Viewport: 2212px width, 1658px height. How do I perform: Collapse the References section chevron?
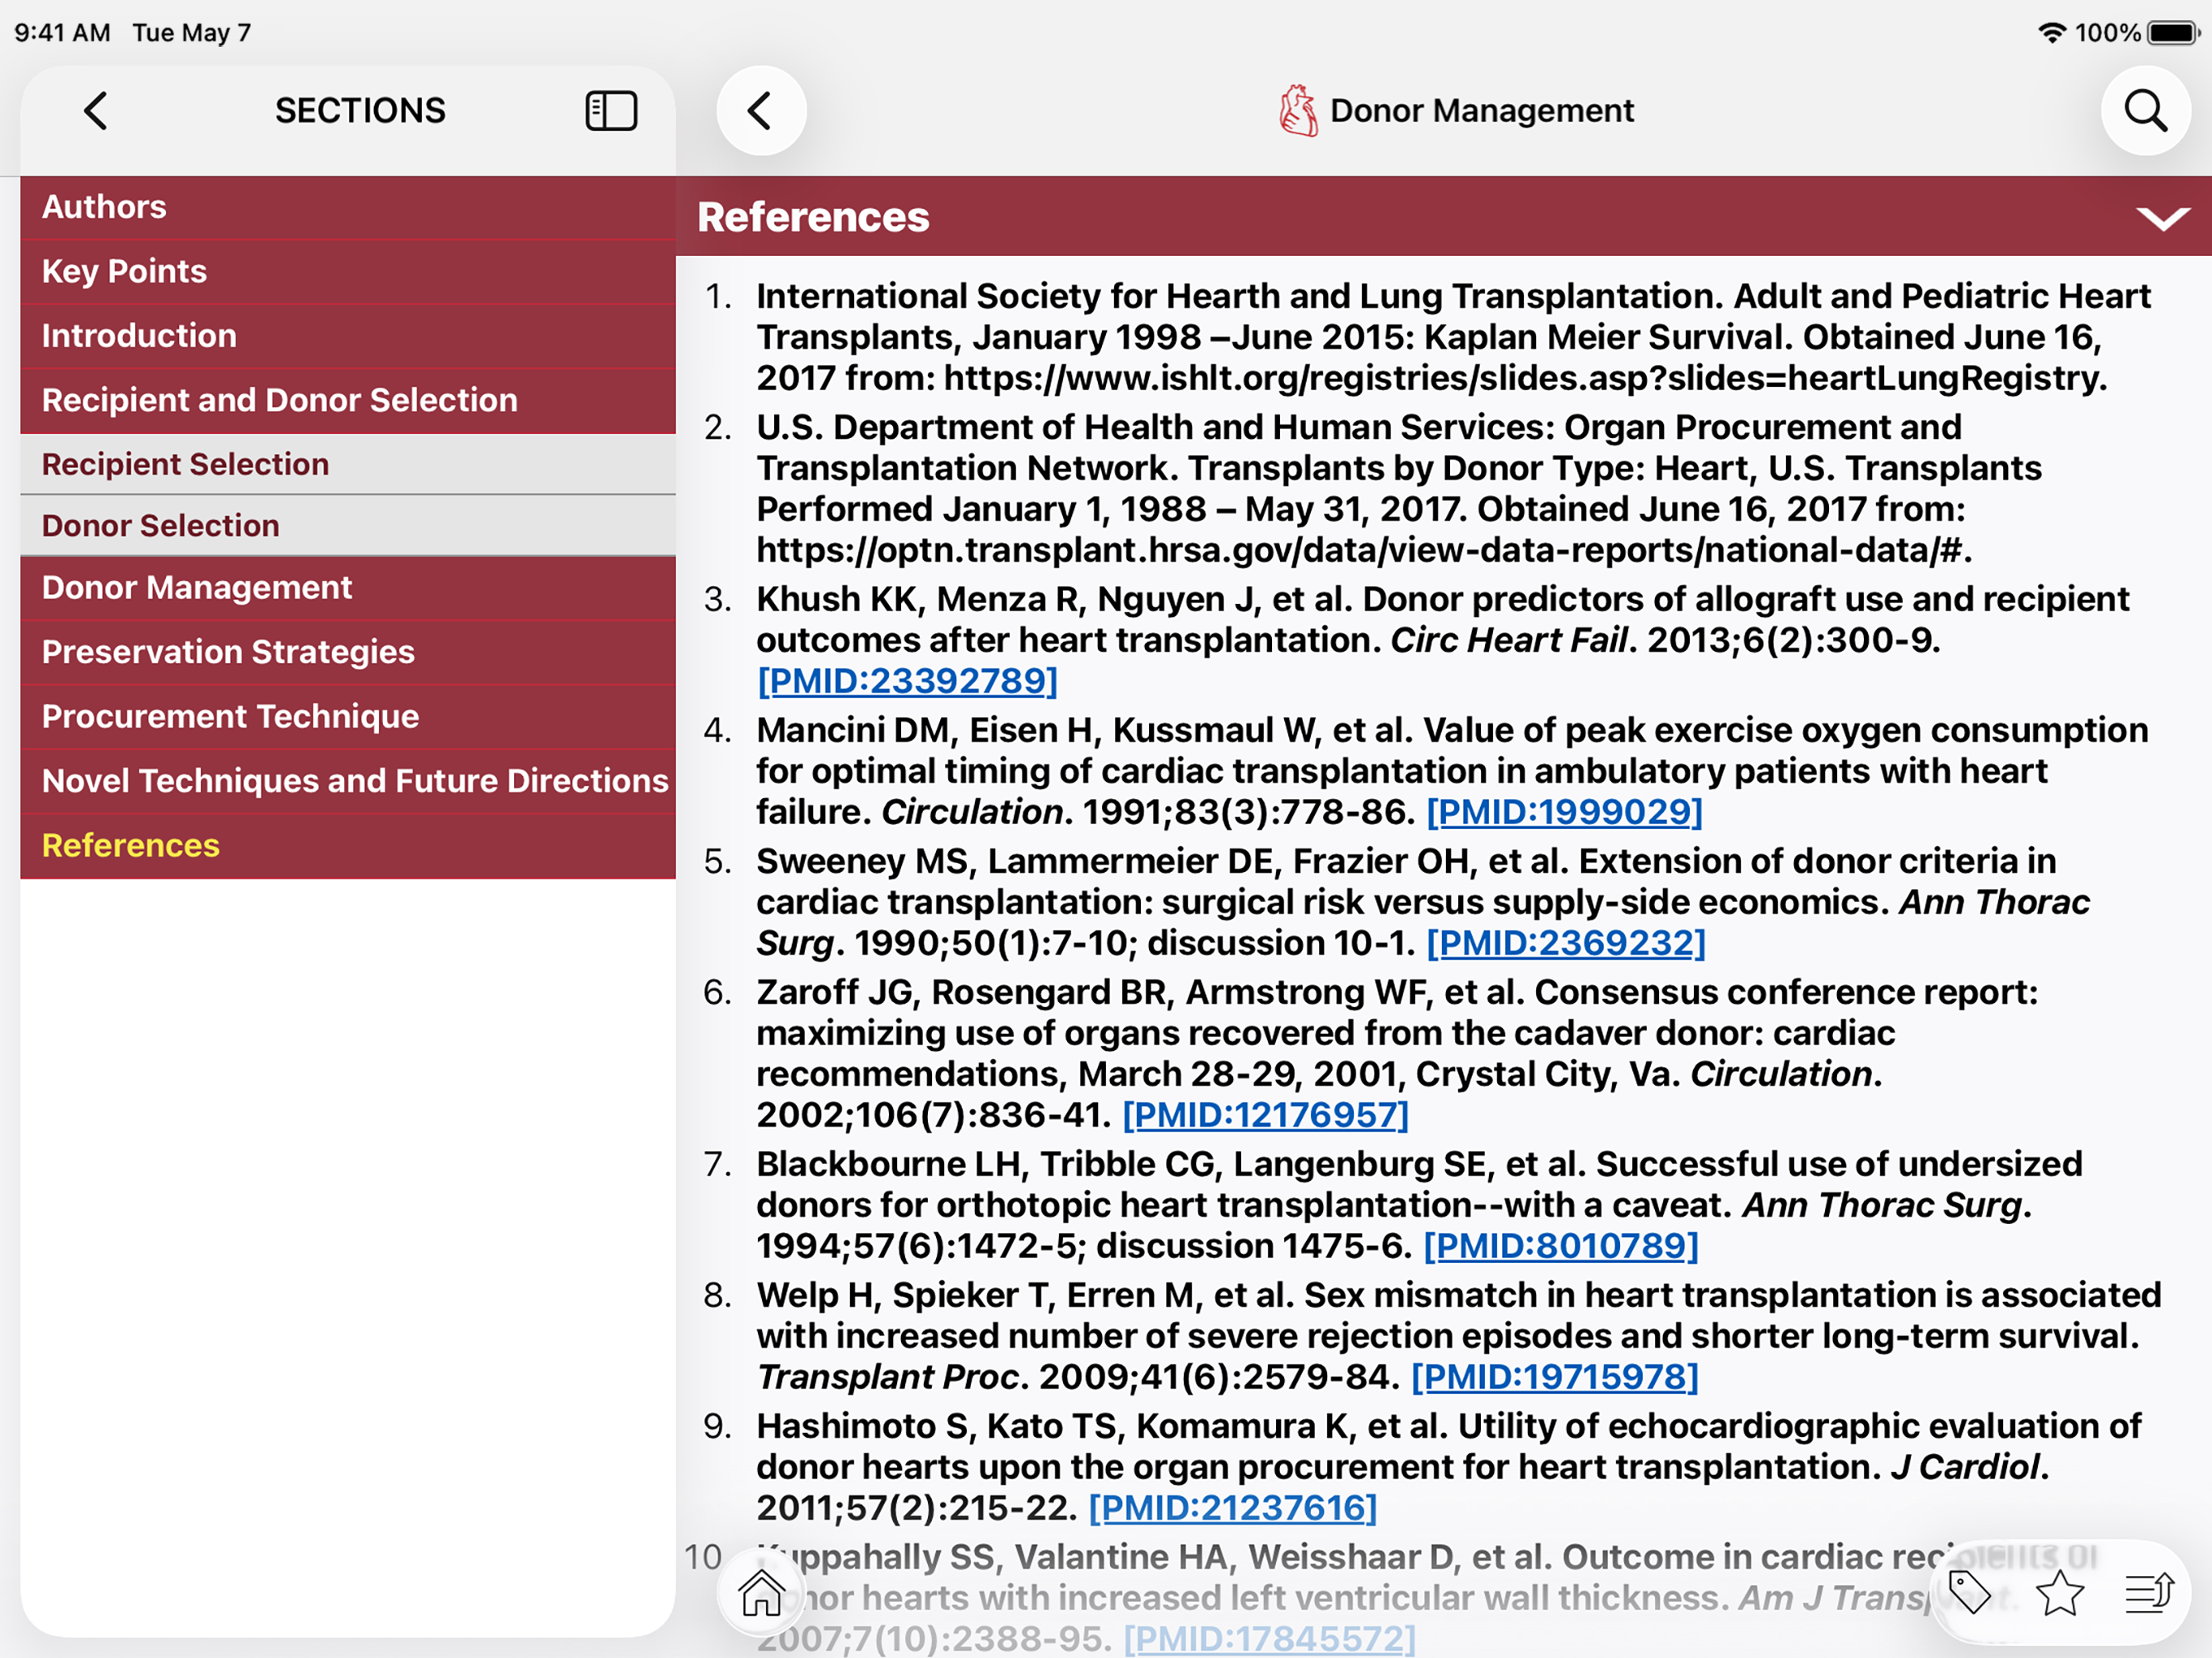(2163, 218)
